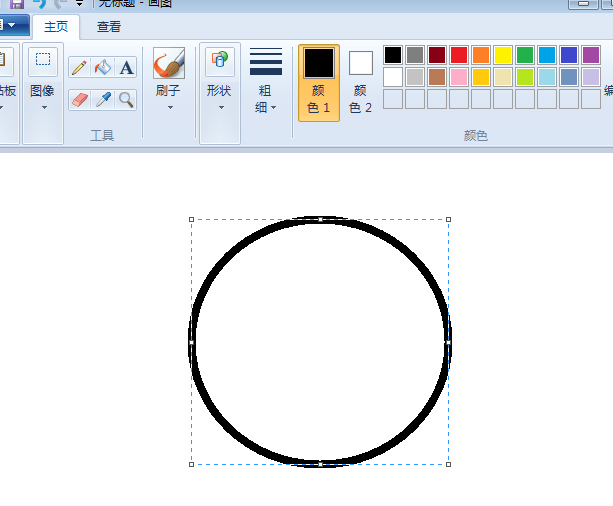Pick the brown palette swatch
The width and height of the screenshot is (613, 506).
click(x=437, y=77)
